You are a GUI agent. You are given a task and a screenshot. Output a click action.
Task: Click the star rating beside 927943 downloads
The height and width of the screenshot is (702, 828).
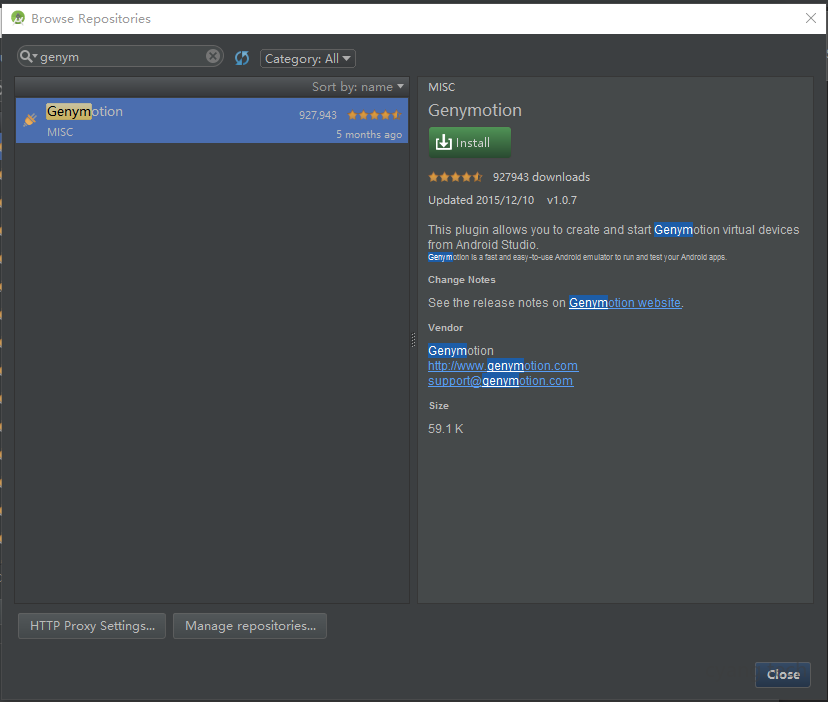tap(455, 177)
